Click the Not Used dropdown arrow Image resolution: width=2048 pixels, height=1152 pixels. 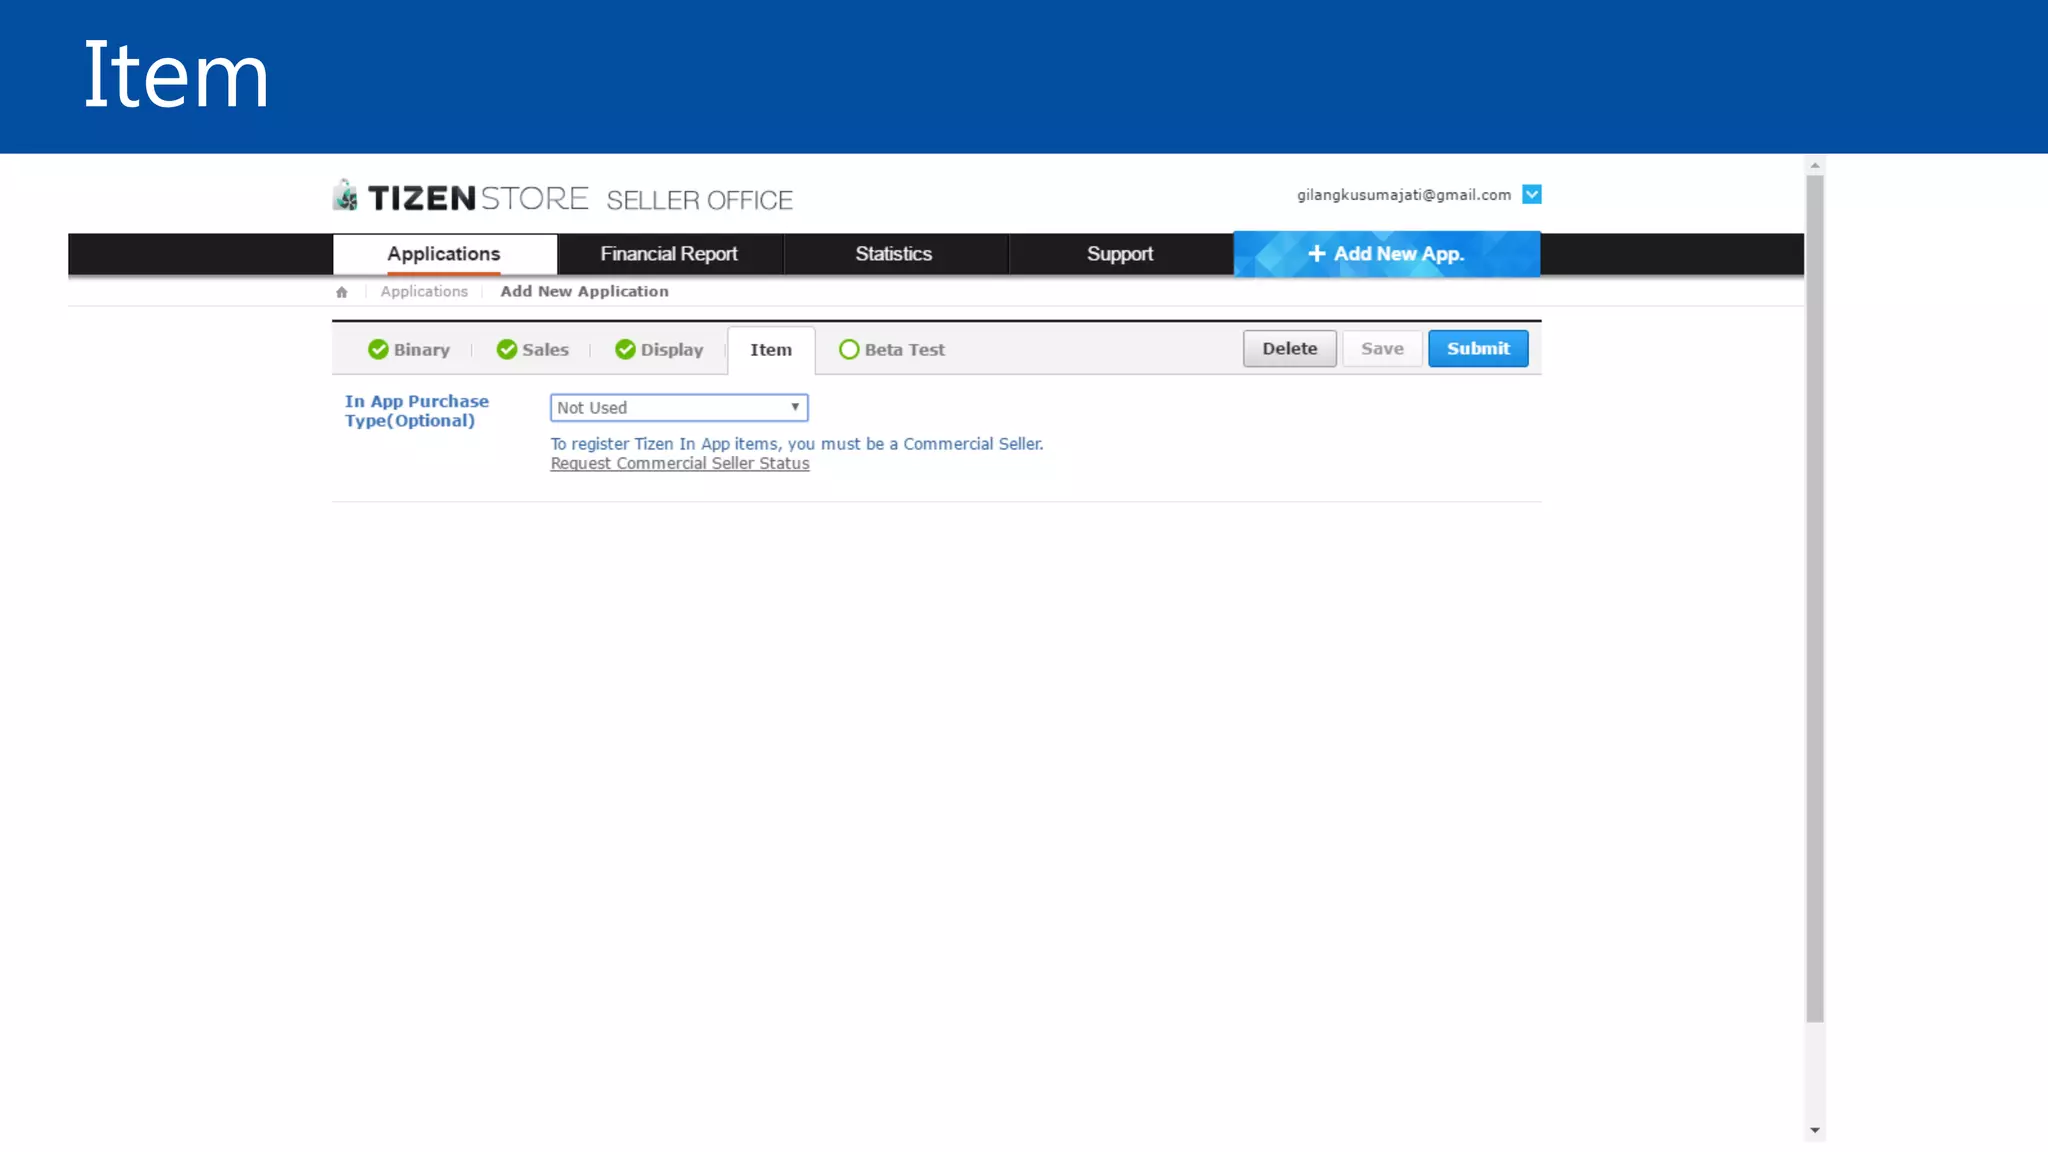click(795, 408)
